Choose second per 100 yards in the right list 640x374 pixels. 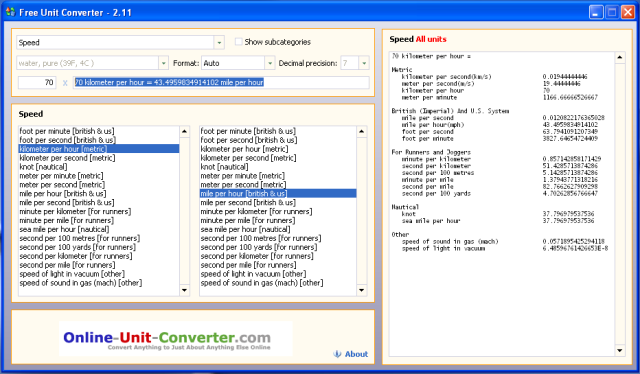point(278,247)
